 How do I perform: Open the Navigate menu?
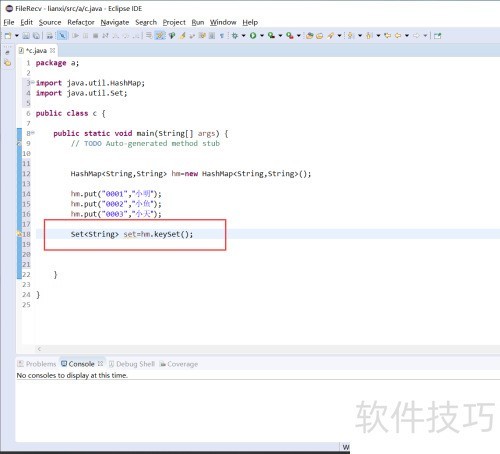pyautogui.click(x=115, y=22)
